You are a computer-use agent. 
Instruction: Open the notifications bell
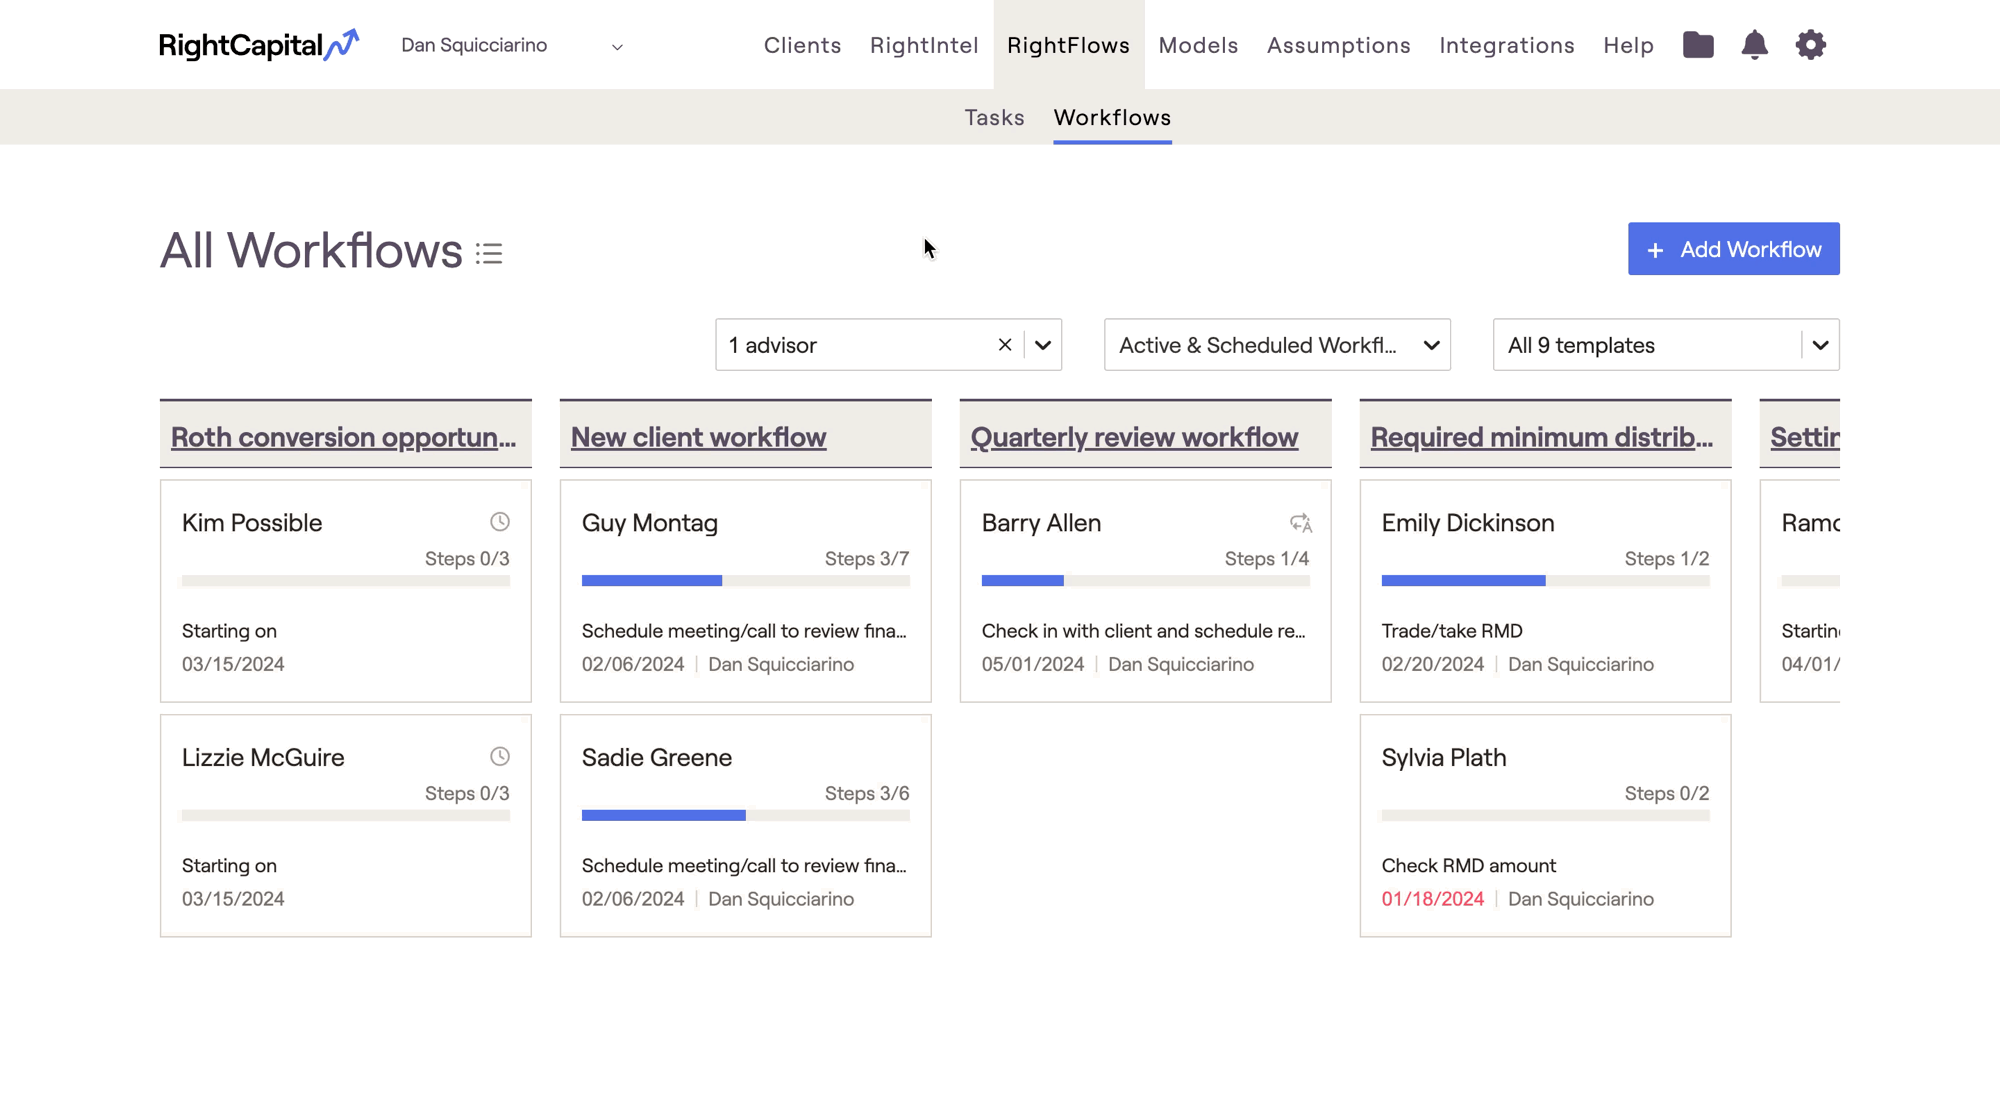coord(1754,45)
